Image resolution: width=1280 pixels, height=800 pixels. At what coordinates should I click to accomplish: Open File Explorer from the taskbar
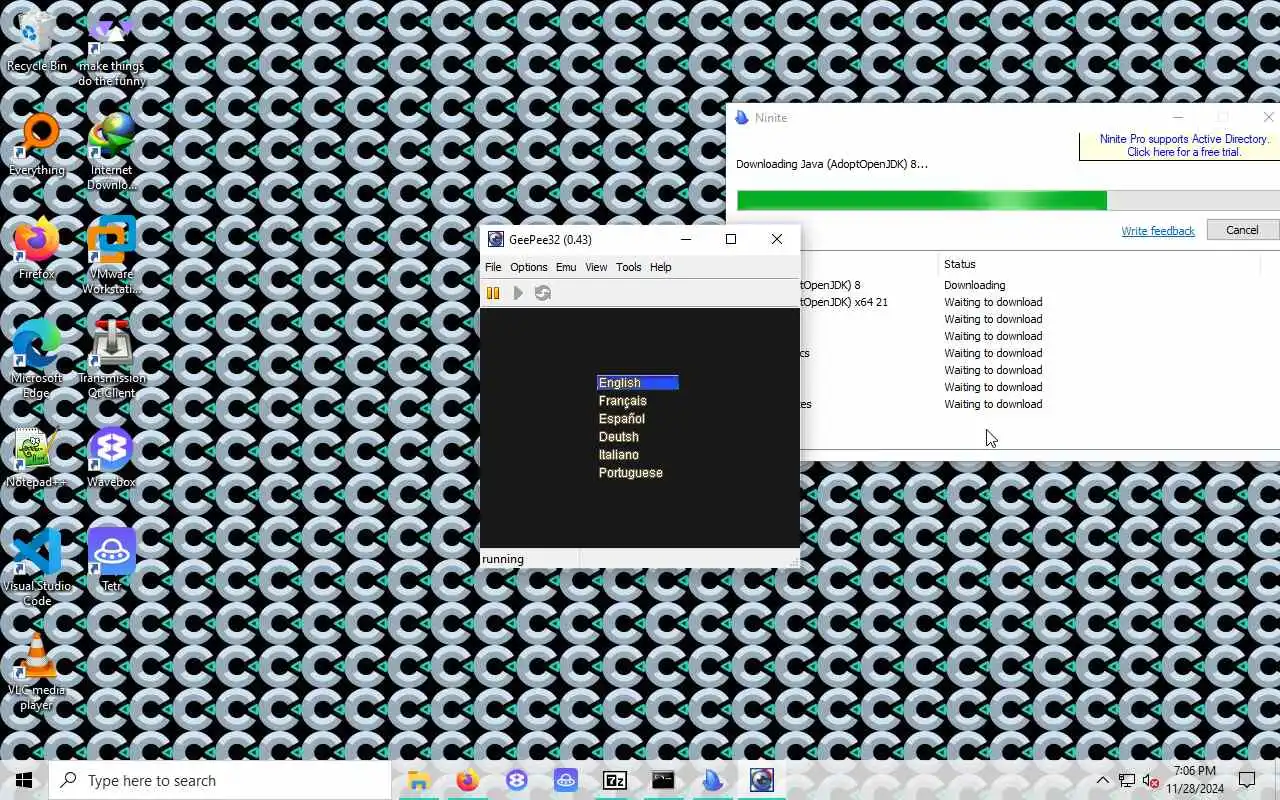click(x=419, y=780)
